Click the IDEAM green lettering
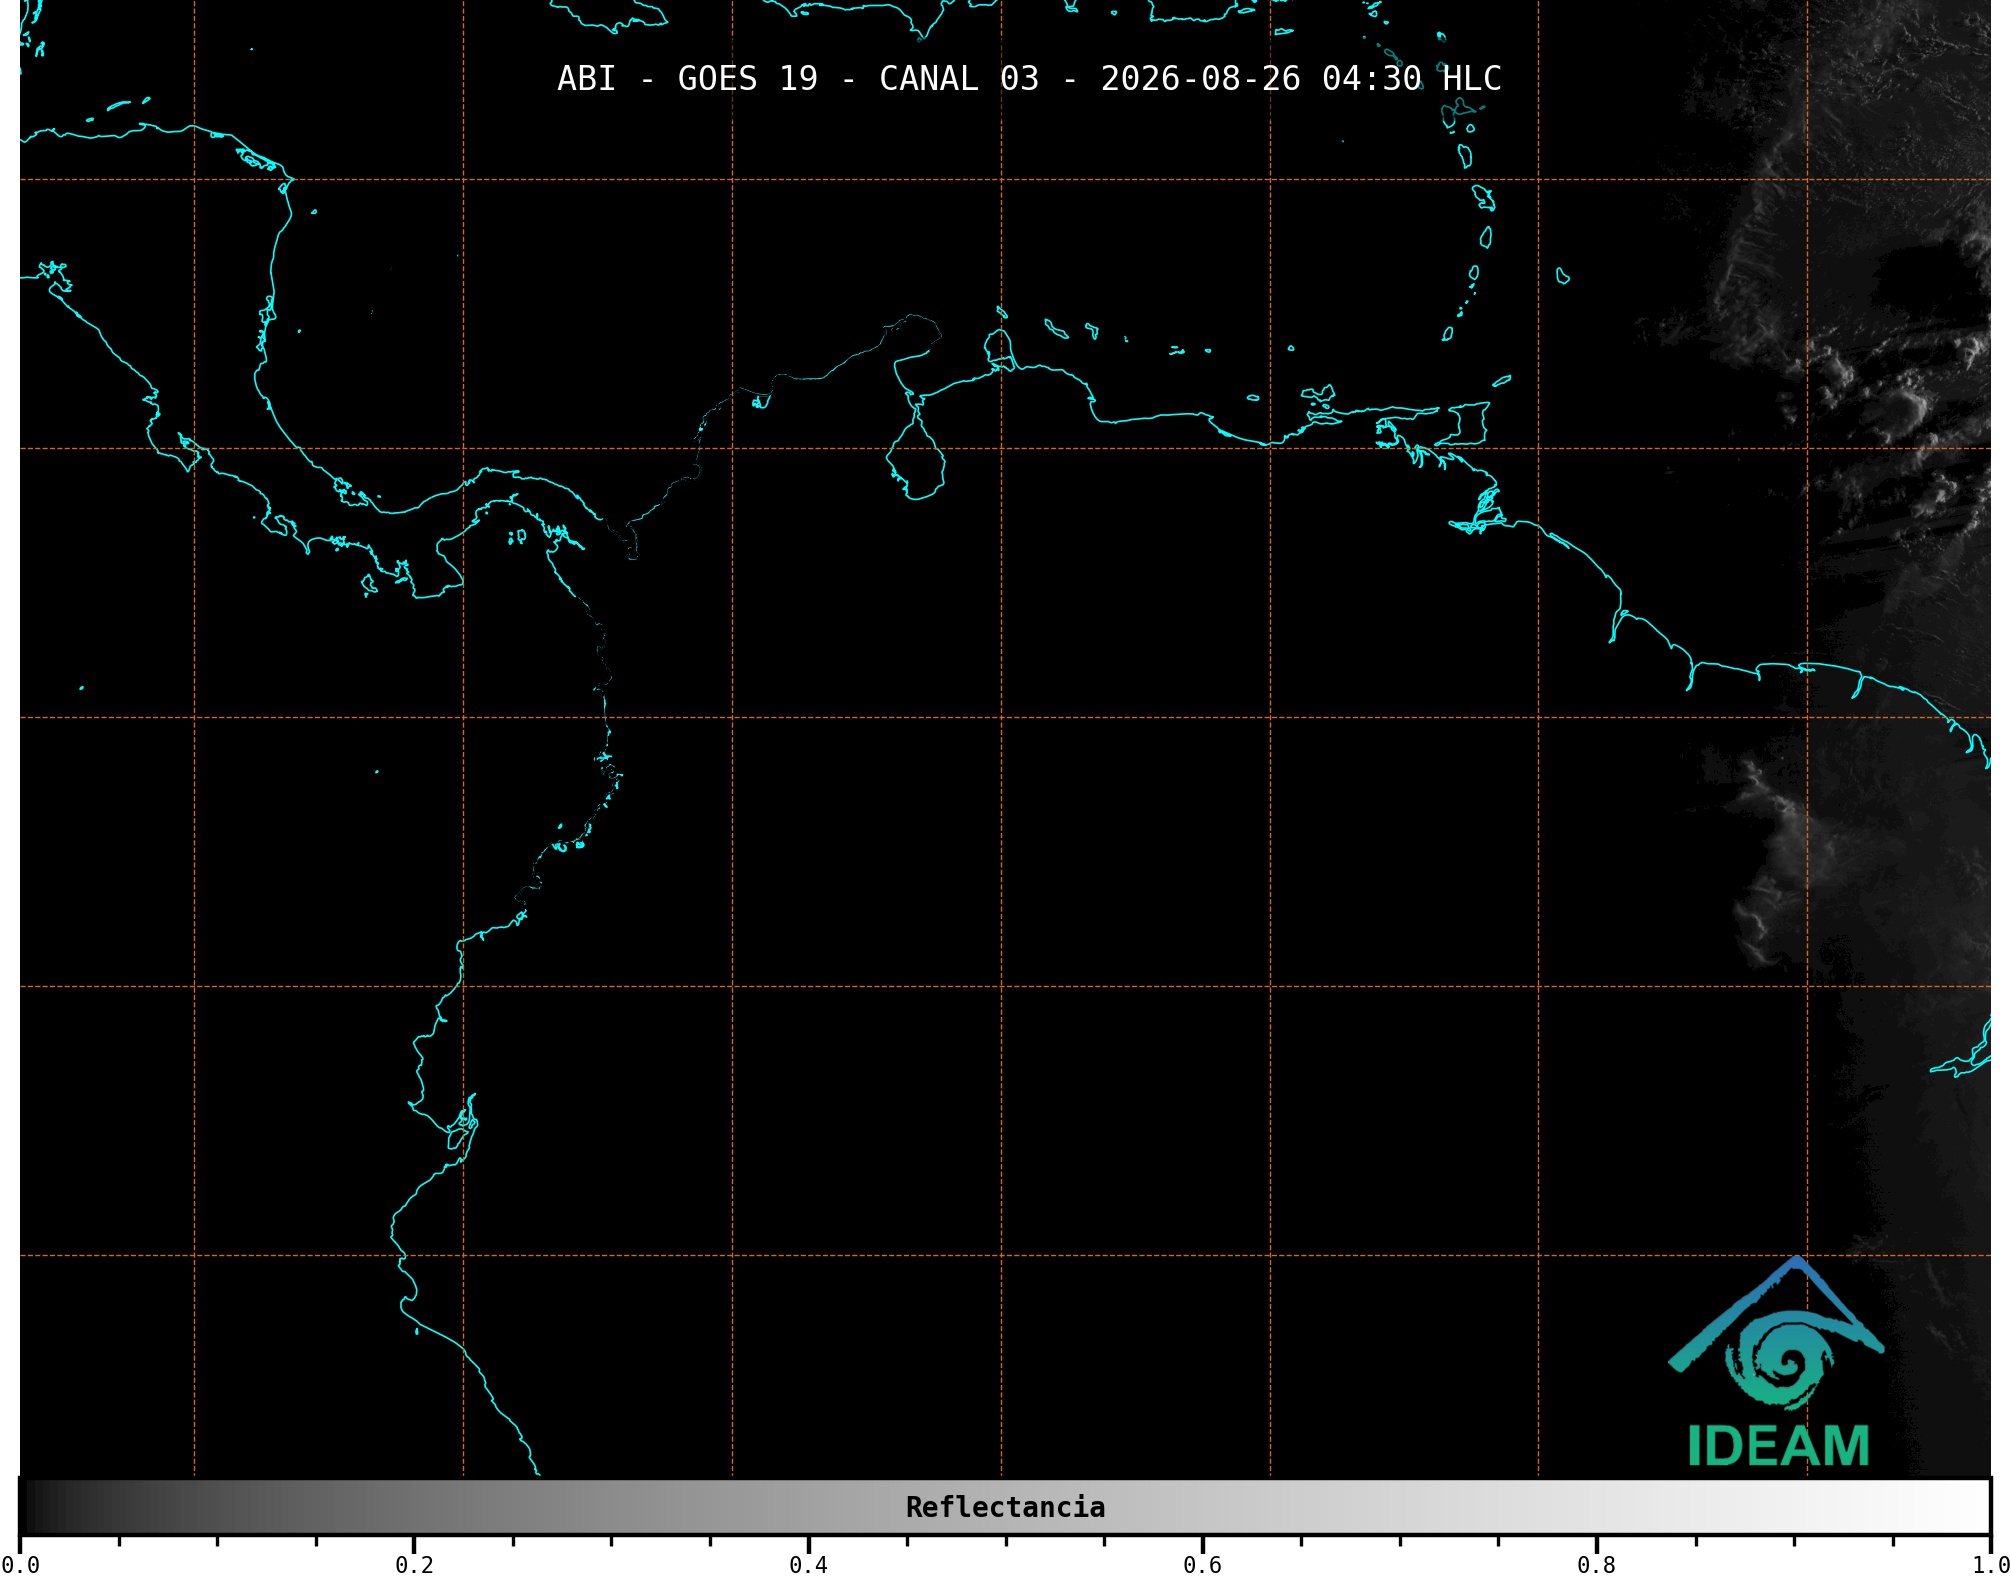The height and width of the screenshot is (1577, 2011). tap(1778, 1446)
